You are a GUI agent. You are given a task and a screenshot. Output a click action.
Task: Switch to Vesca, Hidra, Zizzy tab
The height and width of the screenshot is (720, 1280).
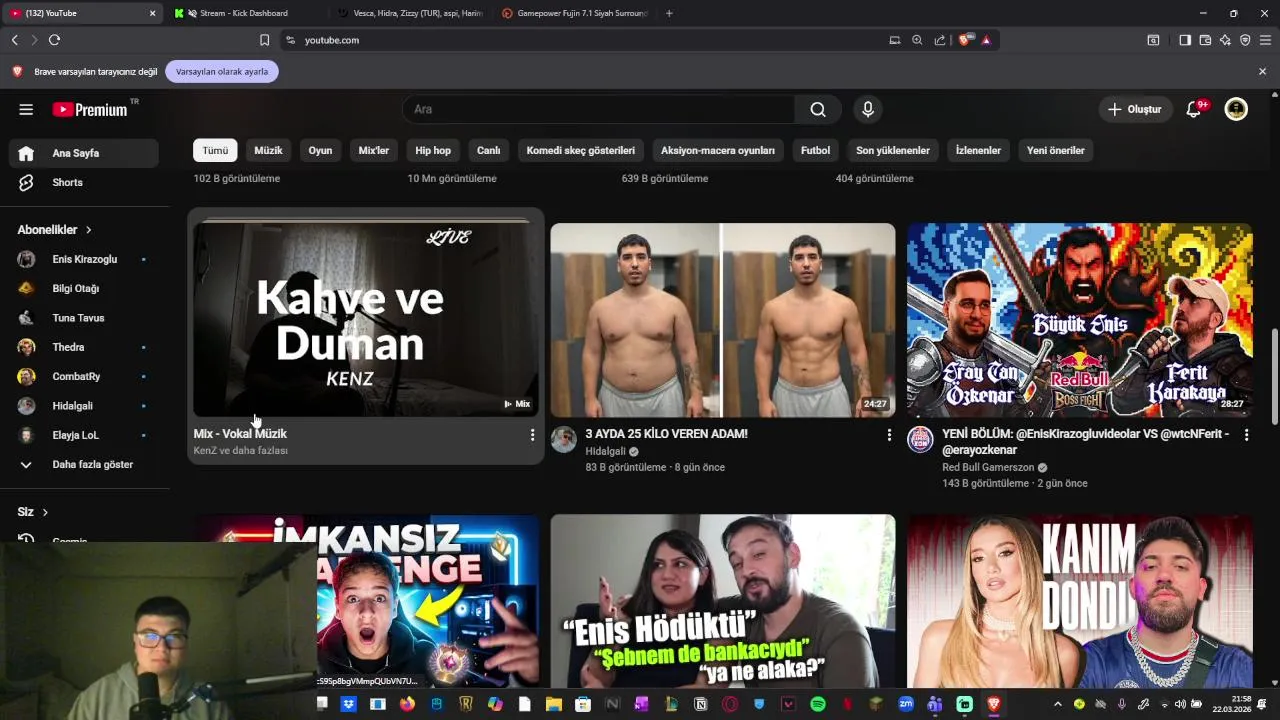point(411,13)
